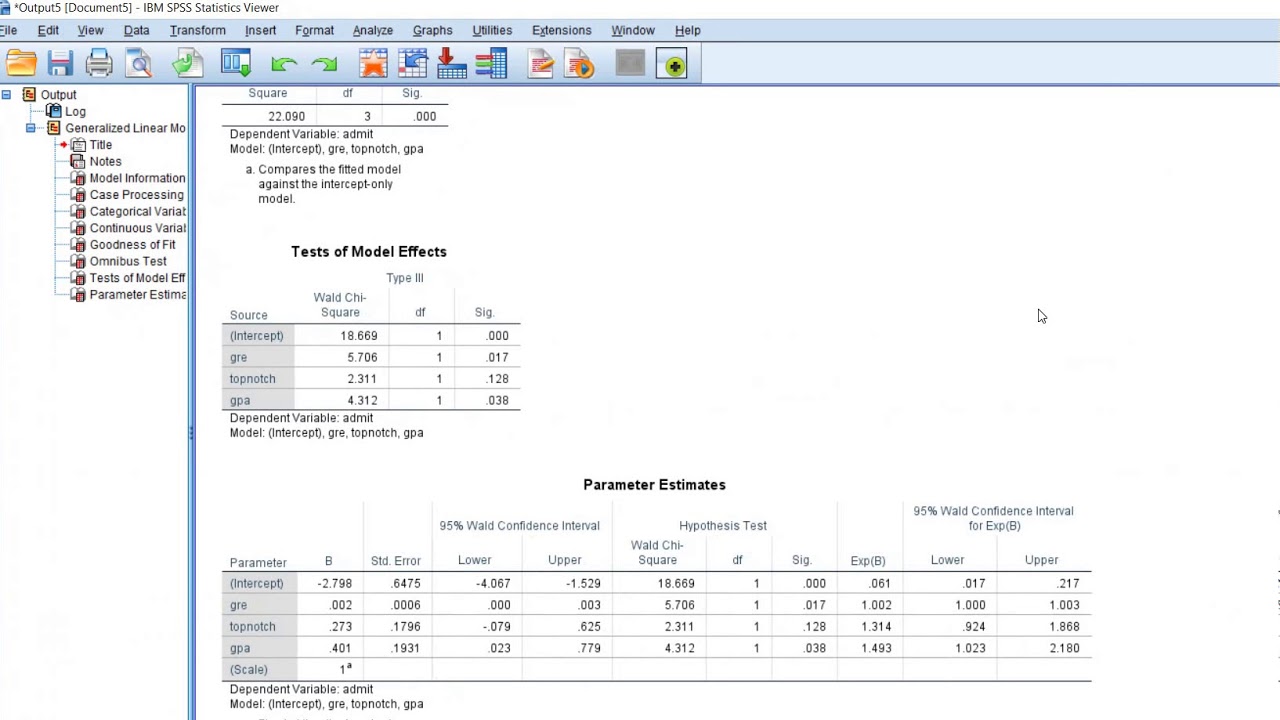Open the Edit menu

pyautogui.click(x=48, y=30)
